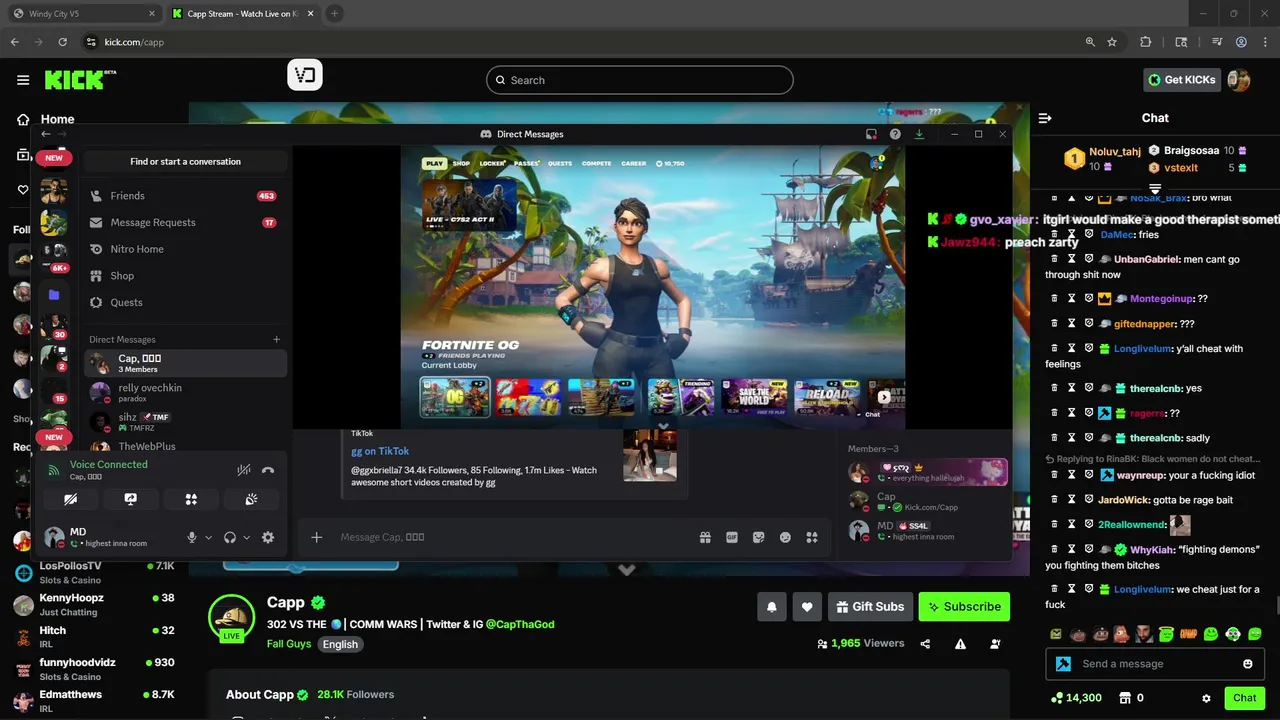Click Discord message attachment plus button

click(x=316, y=537)
